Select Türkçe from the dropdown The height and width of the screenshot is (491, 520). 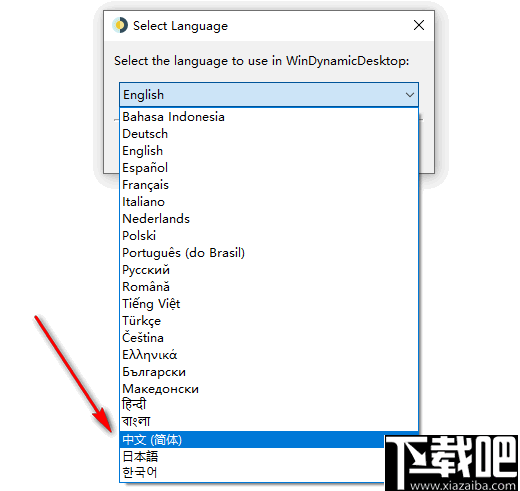pos(269,321)
